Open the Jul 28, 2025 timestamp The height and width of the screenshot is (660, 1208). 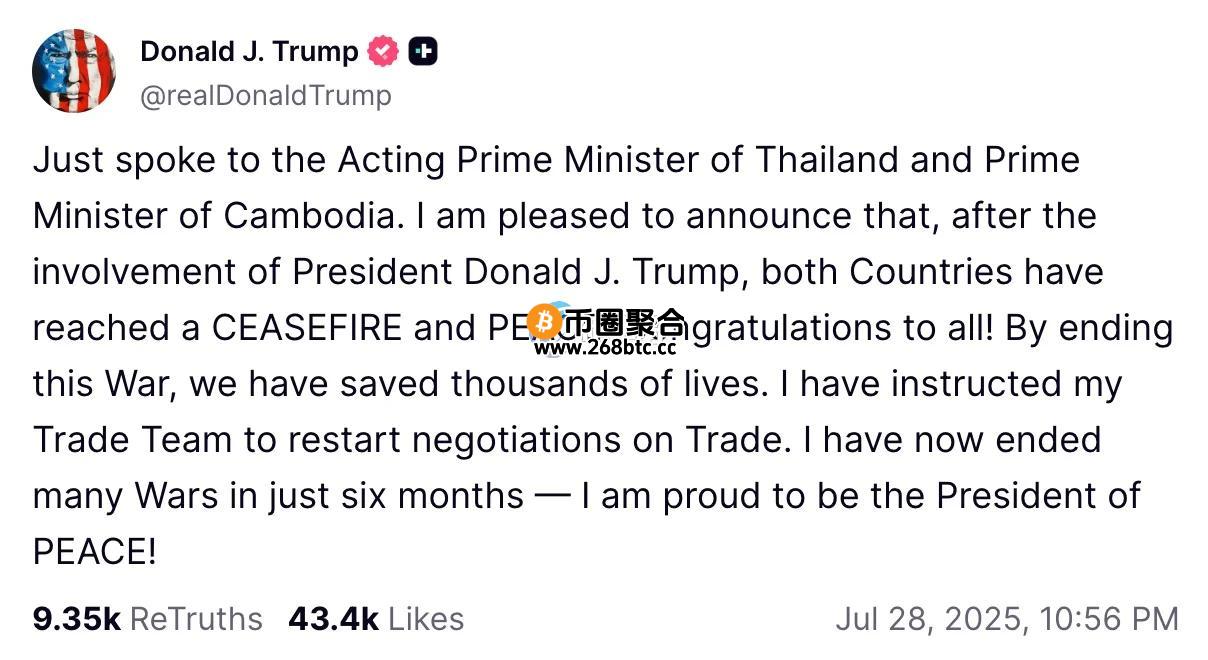pyautogui.click(x=1007, y=619)
